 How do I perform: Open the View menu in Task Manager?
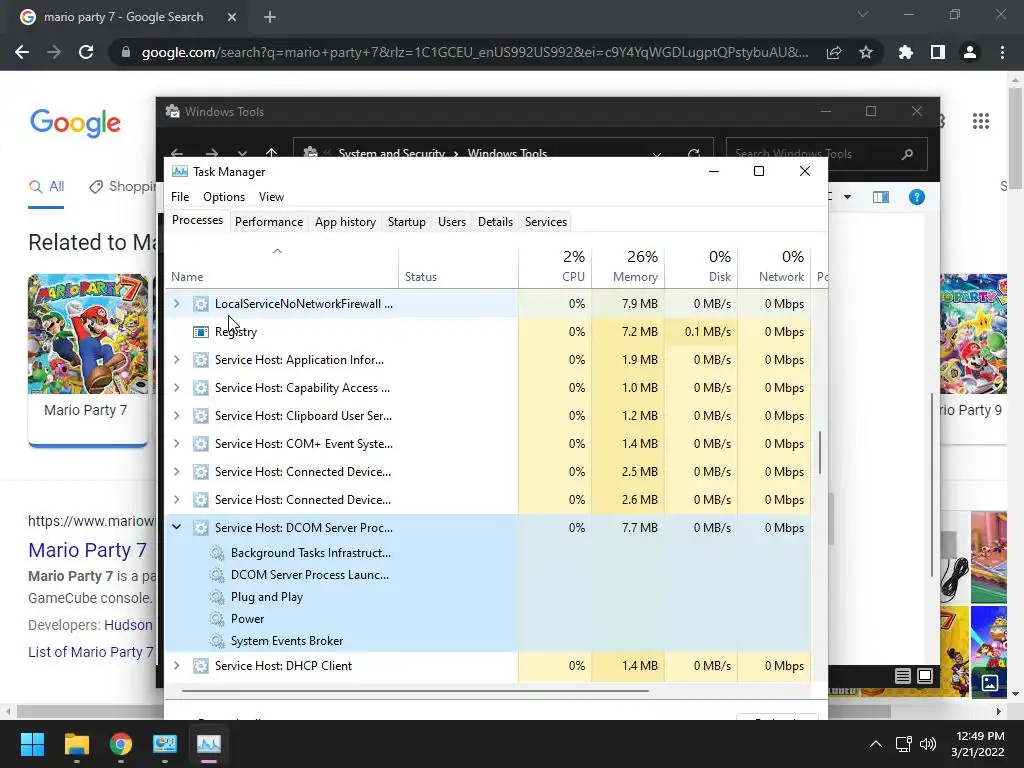(x=271, y=197)
